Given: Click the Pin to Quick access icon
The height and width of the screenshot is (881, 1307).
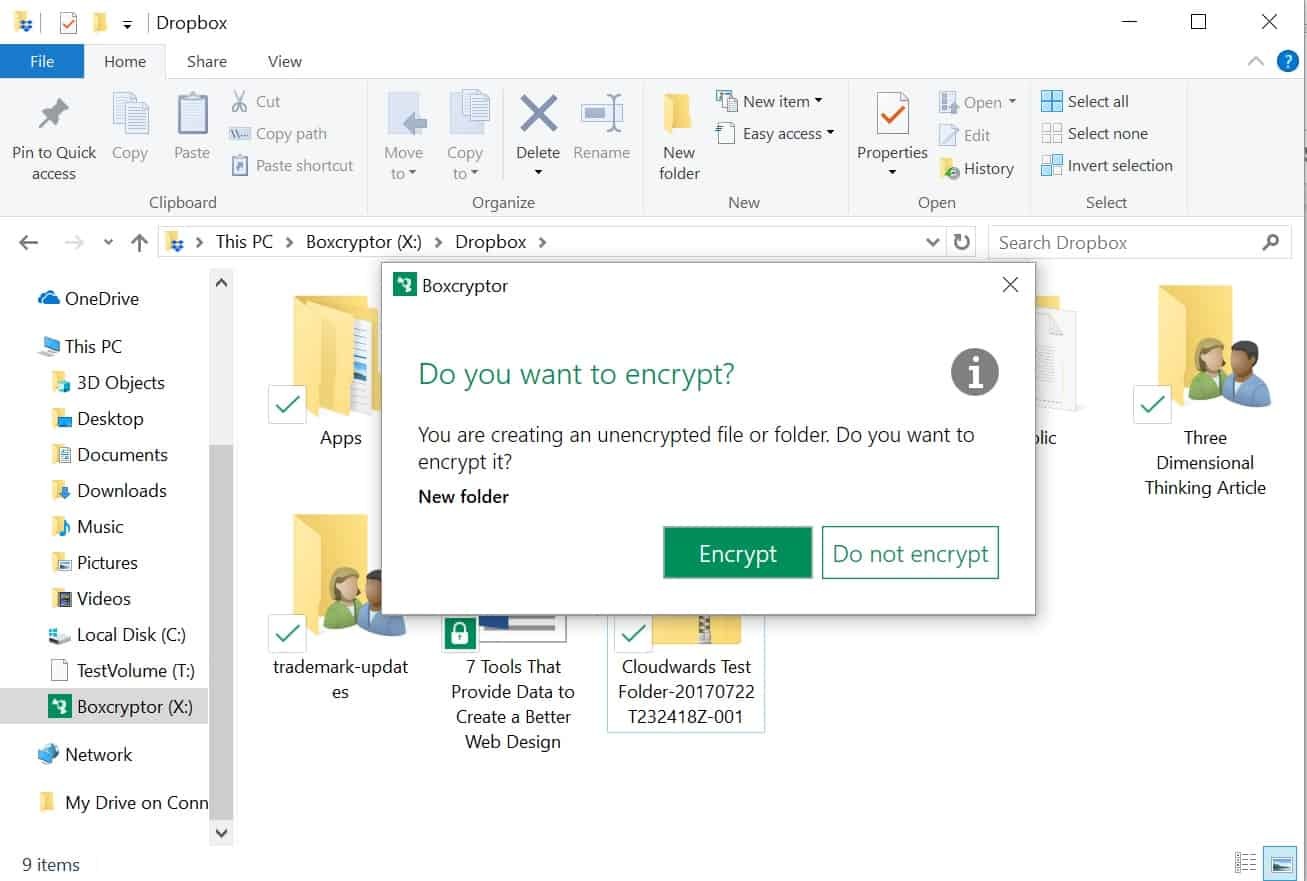Looking at the screenshot, I should click(54, 116).
